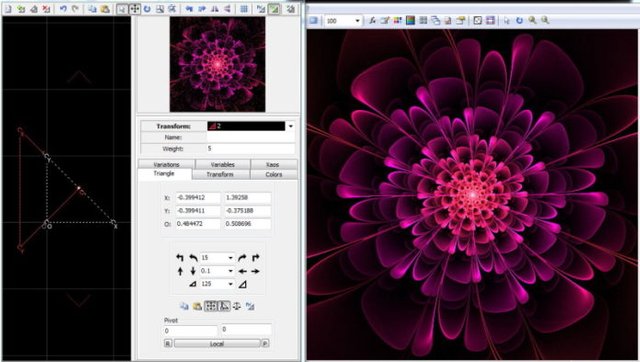Open the rotation angle dropdown showing 15
The image size is (640, 362).
click(230, 258)
